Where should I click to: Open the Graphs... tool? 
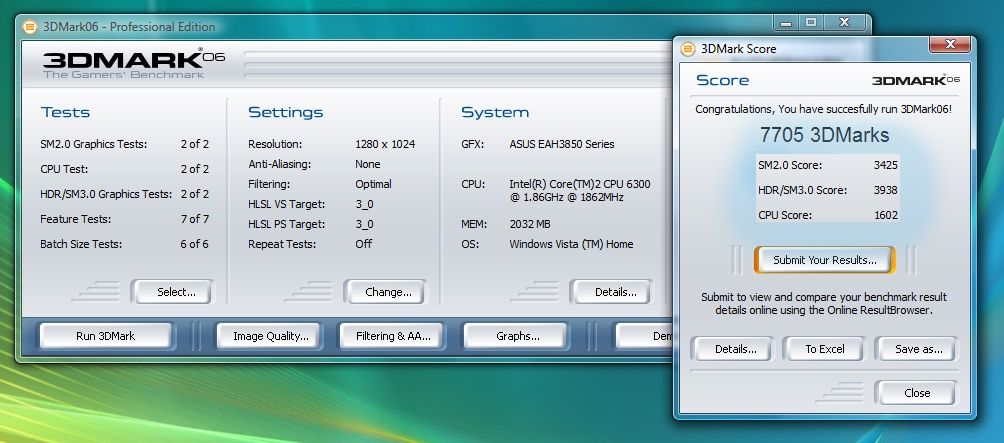pyautogui.click(x=515, y=336)
